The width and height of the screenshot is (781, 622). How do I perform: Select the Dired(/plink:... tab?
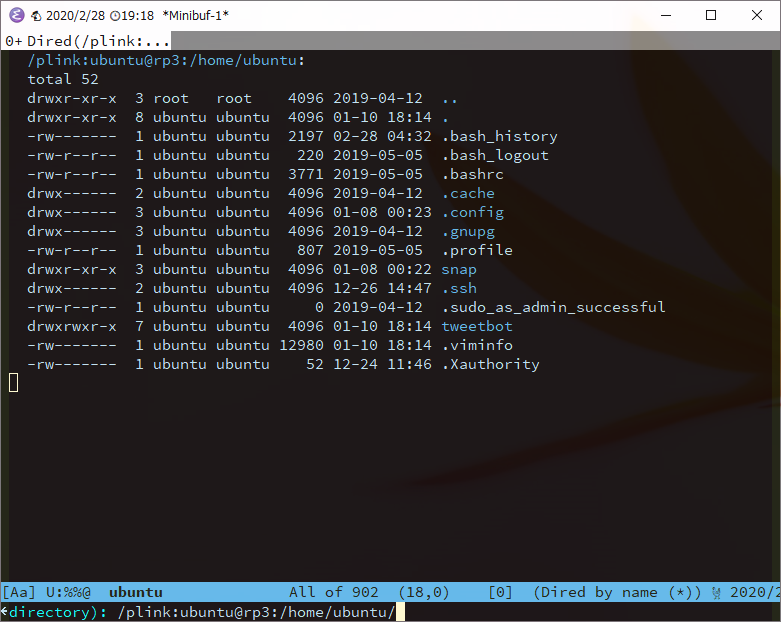click(87, 41)
